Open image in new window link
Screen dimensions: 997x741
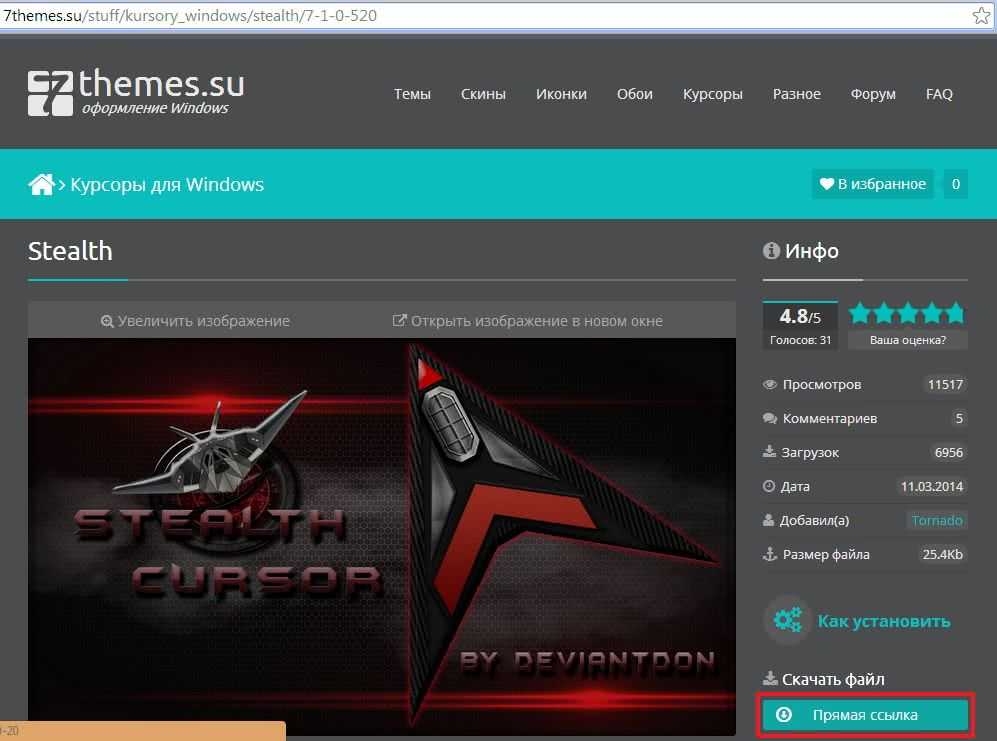click(527, 321)
